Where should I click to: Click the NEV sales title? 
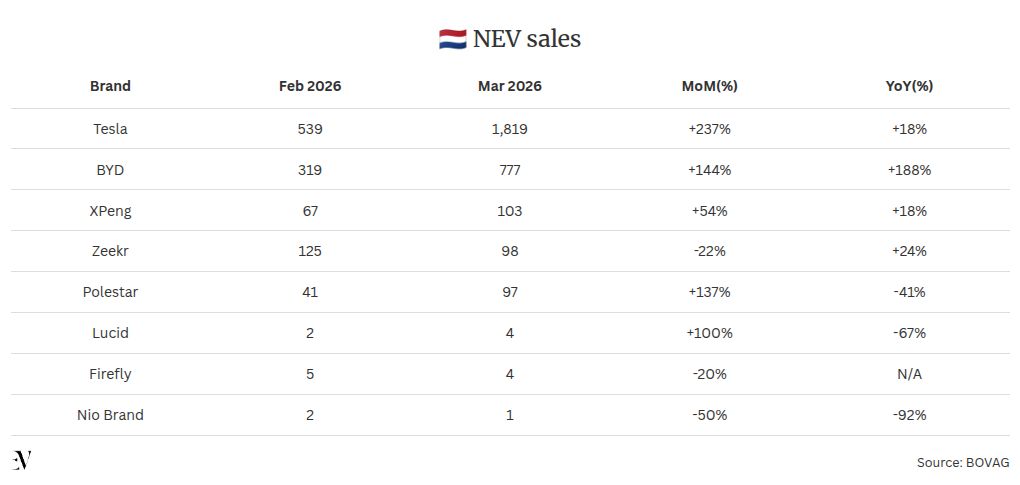click(x=526, y=39)
